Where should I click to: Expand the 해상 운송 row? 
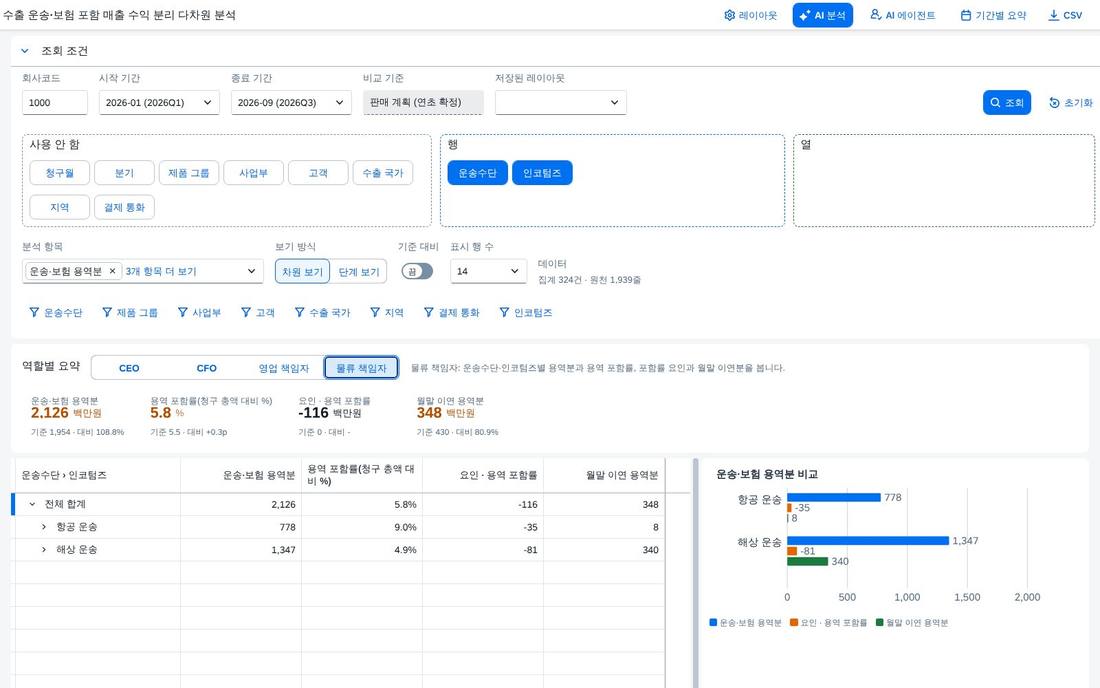43,550
